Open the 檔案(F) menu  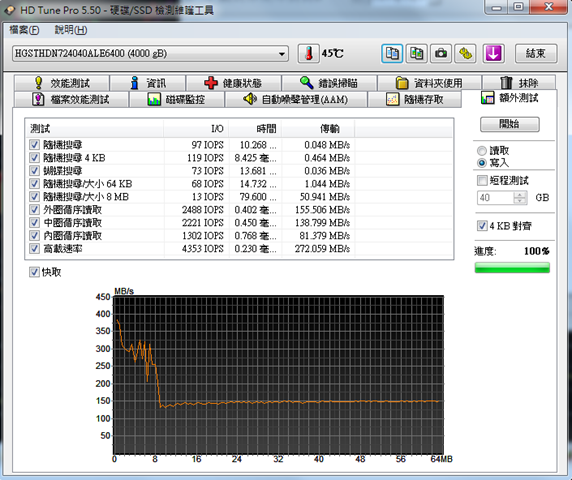coord(24,30)
